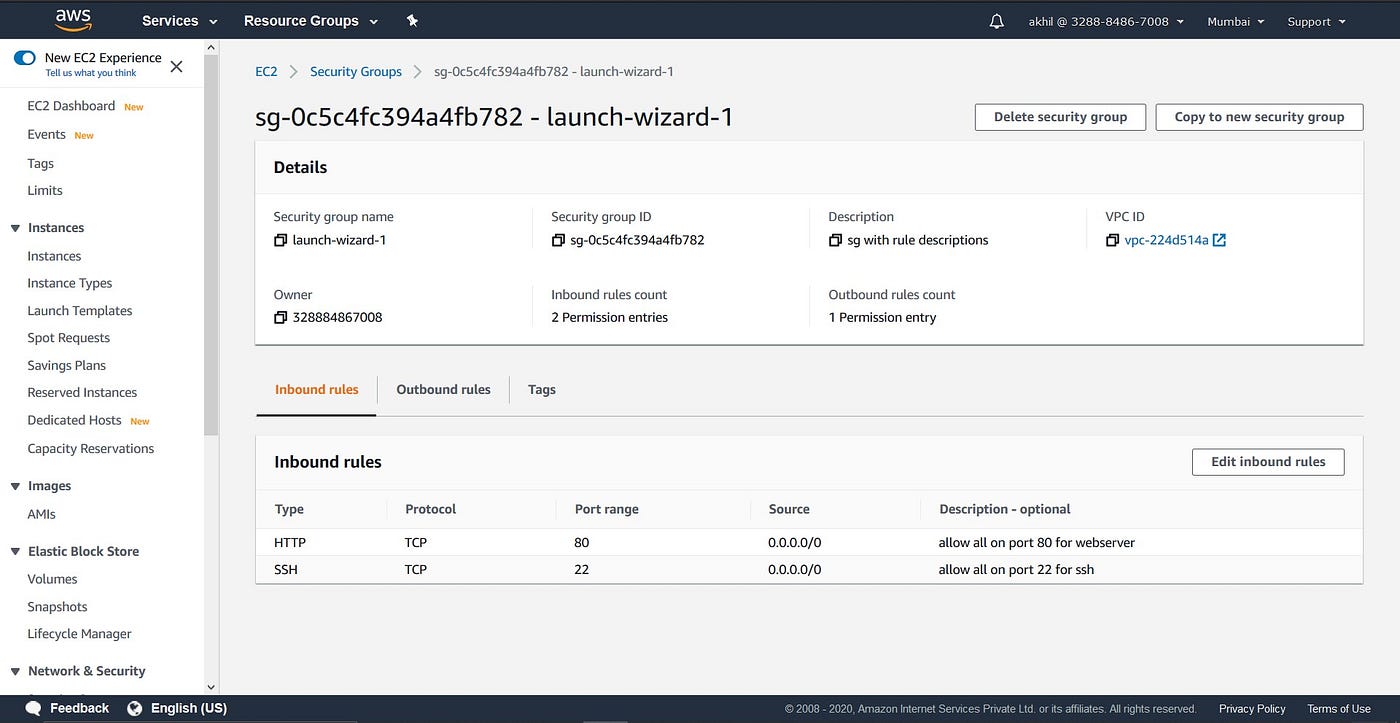
Task: Open VPC external link icon
Action: [x=1219, y=240]
